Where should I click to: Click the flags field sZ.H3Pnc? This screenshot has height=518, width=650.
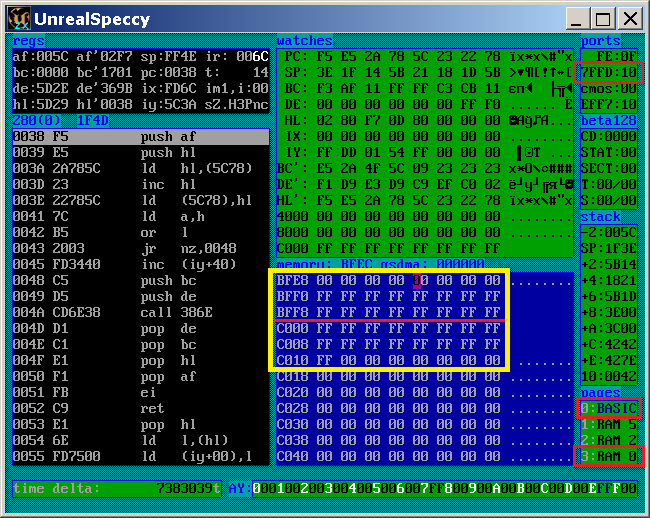click(x=237, y=104)
